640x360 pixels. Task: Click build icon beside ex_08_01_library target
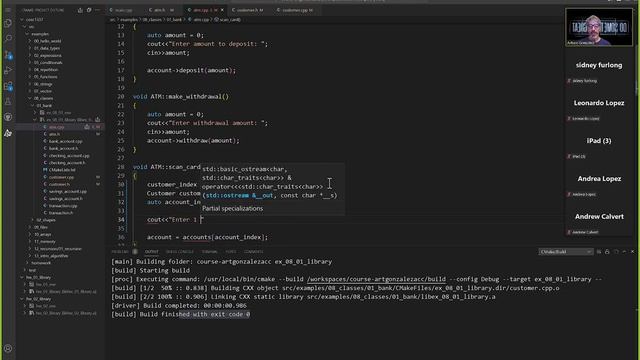(x=98, y=120)
